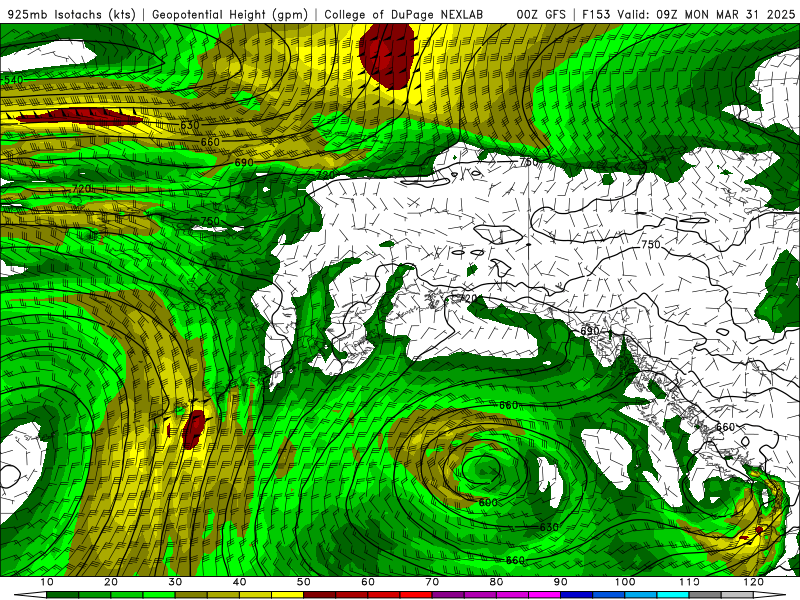The image size is (800, 600).
Task: Select the olive 30-35 kt legend swatch
Action: (x=191, y=595)
